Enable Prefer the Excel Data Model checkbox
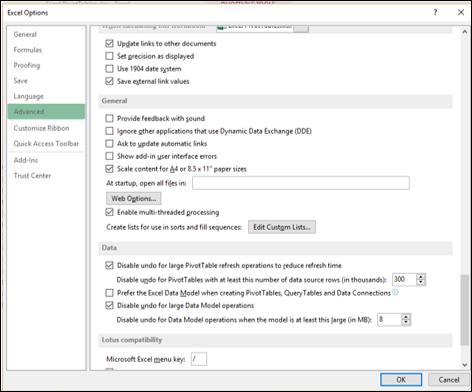The width and height of the screenshot is (472, 392). (109, 293)
